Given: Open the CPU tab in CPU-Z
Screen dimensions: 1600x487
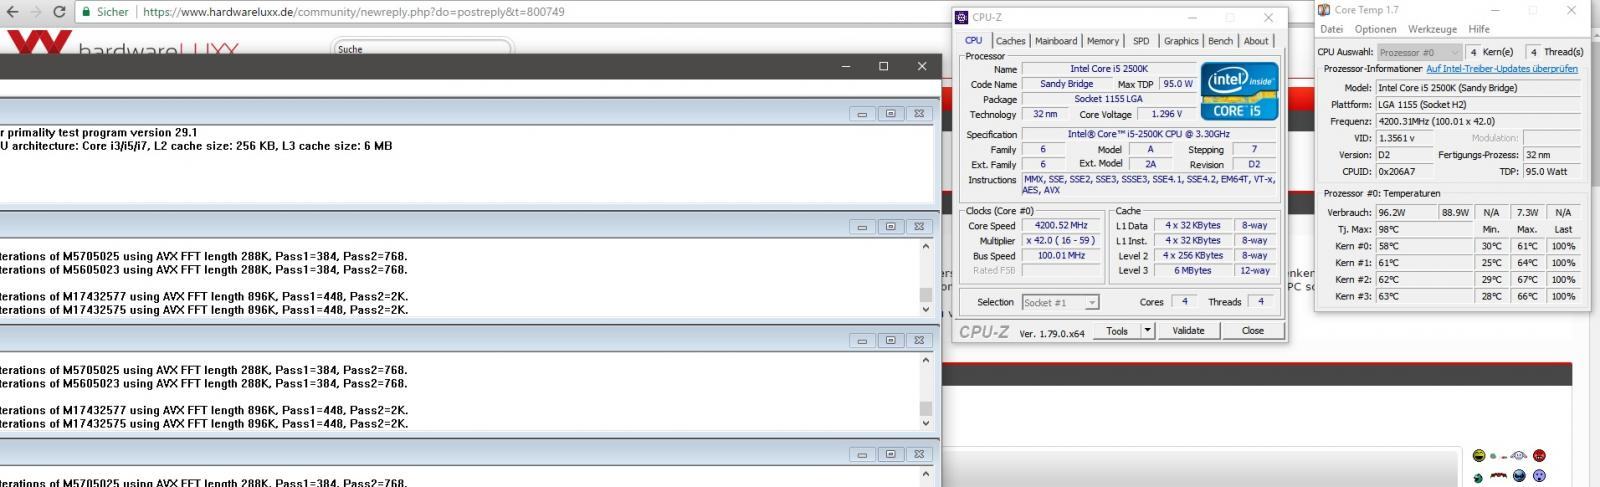Looking at the screenshot, I should point(973,41).
